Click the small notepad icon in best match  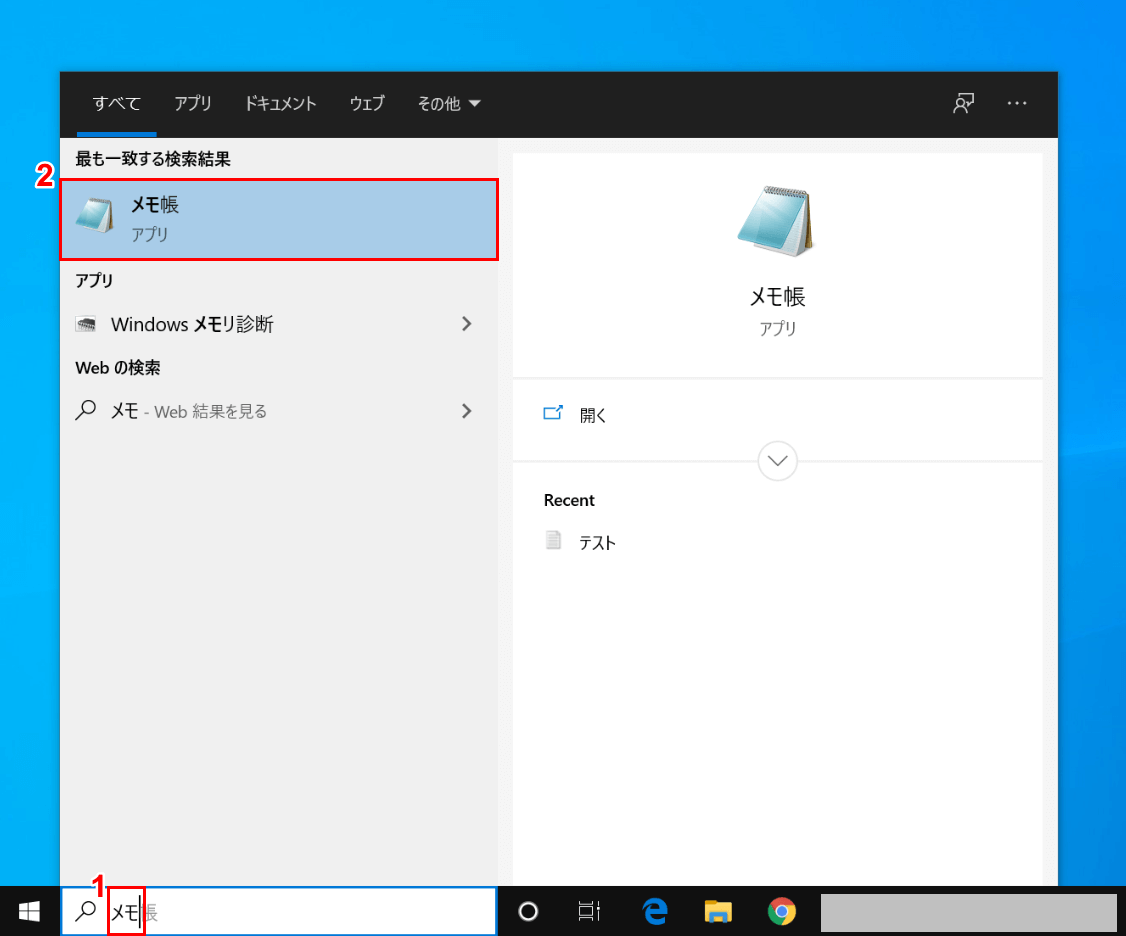click(95, 216)
